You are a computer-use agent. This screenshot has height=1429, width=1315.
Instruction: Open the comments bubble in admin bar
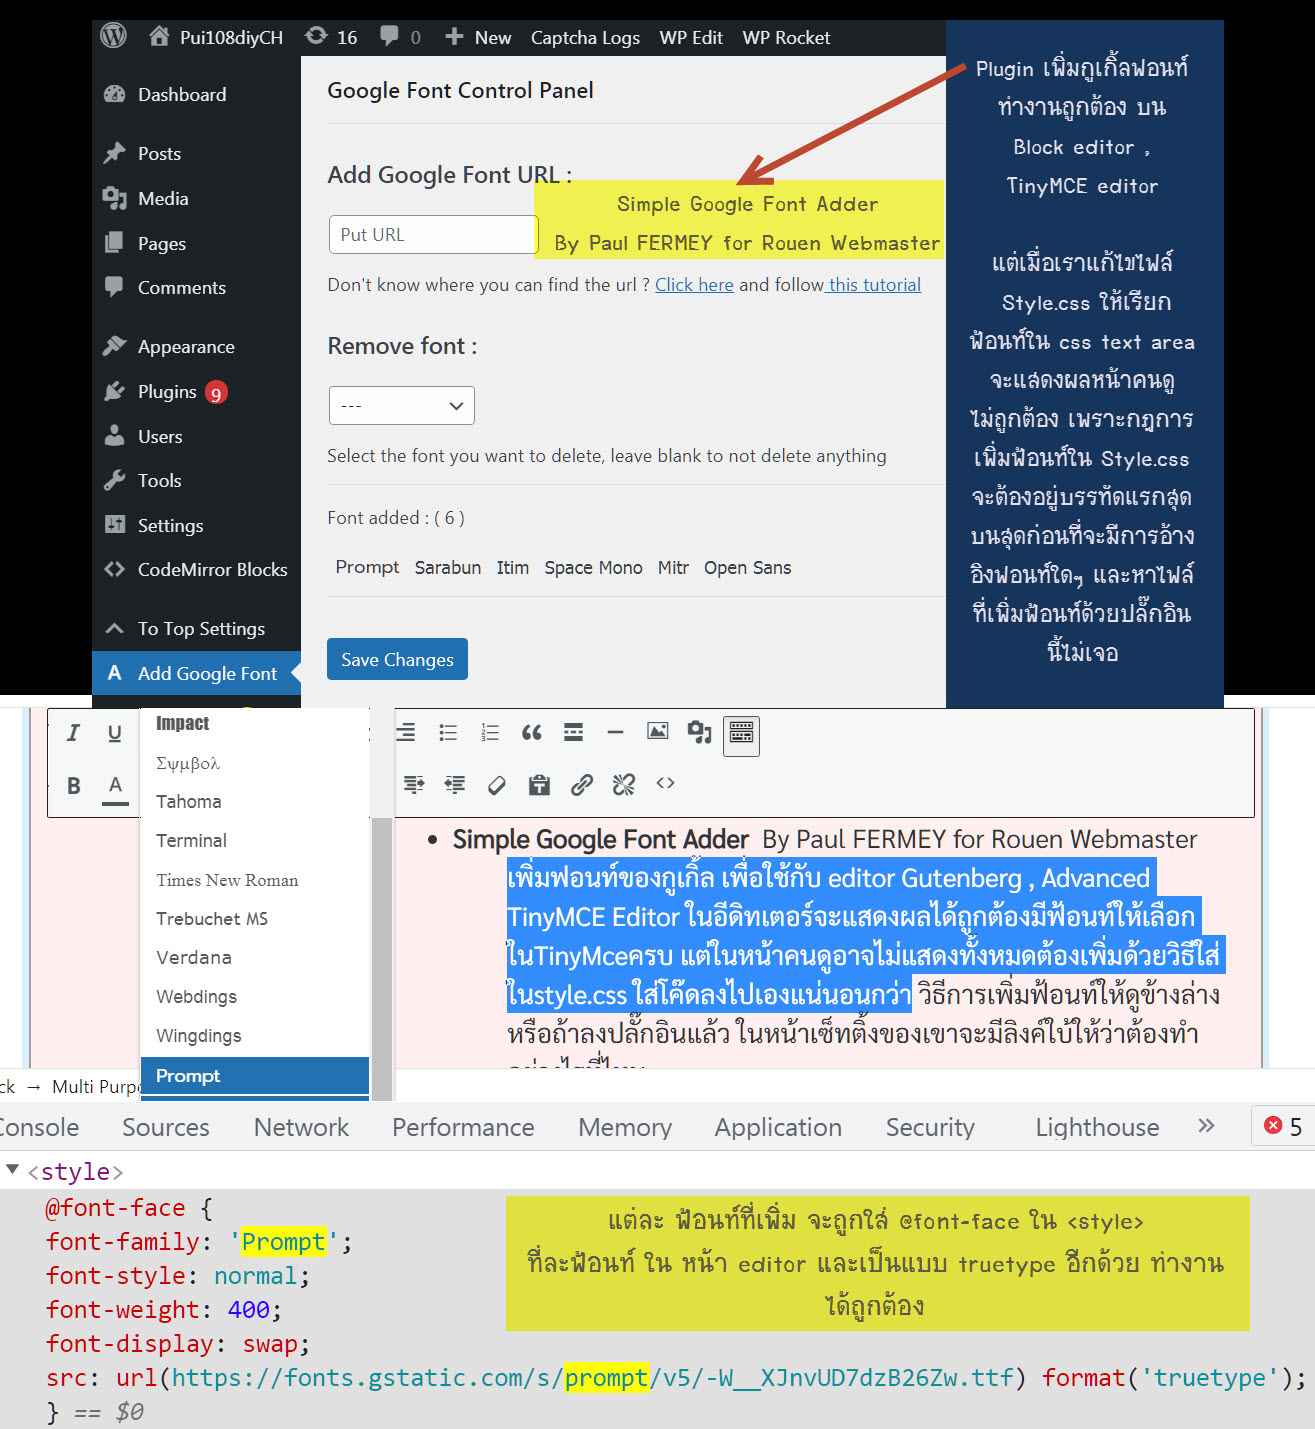point(400,37)
